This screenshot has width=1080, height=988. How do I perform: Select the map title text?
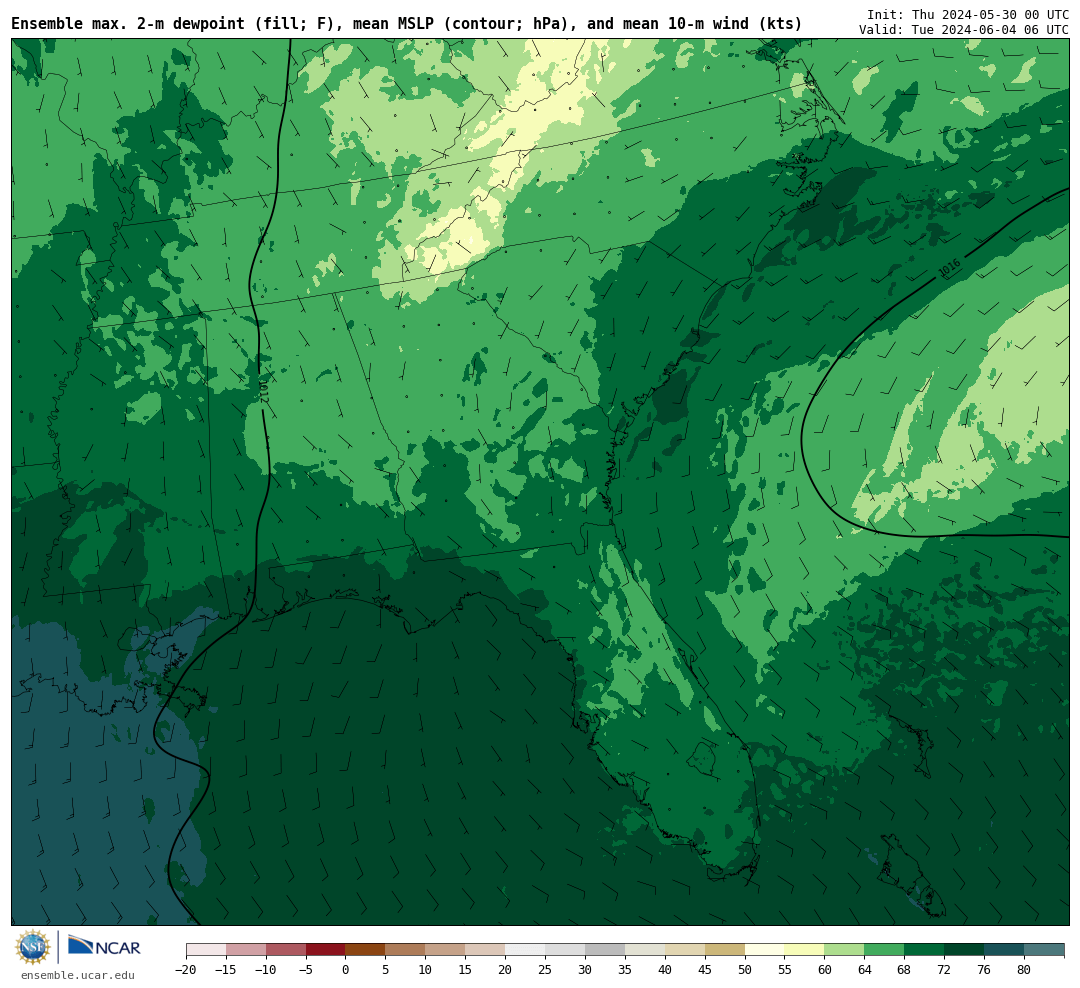tap(406, 24)
